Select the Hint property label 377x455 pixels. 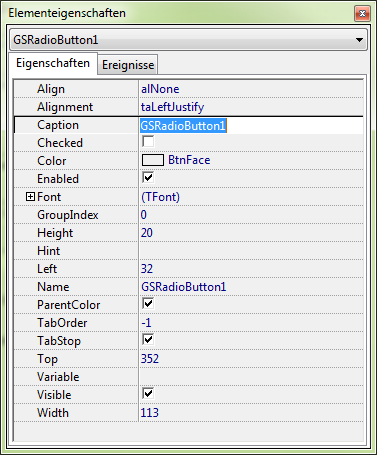pos(49,251)
